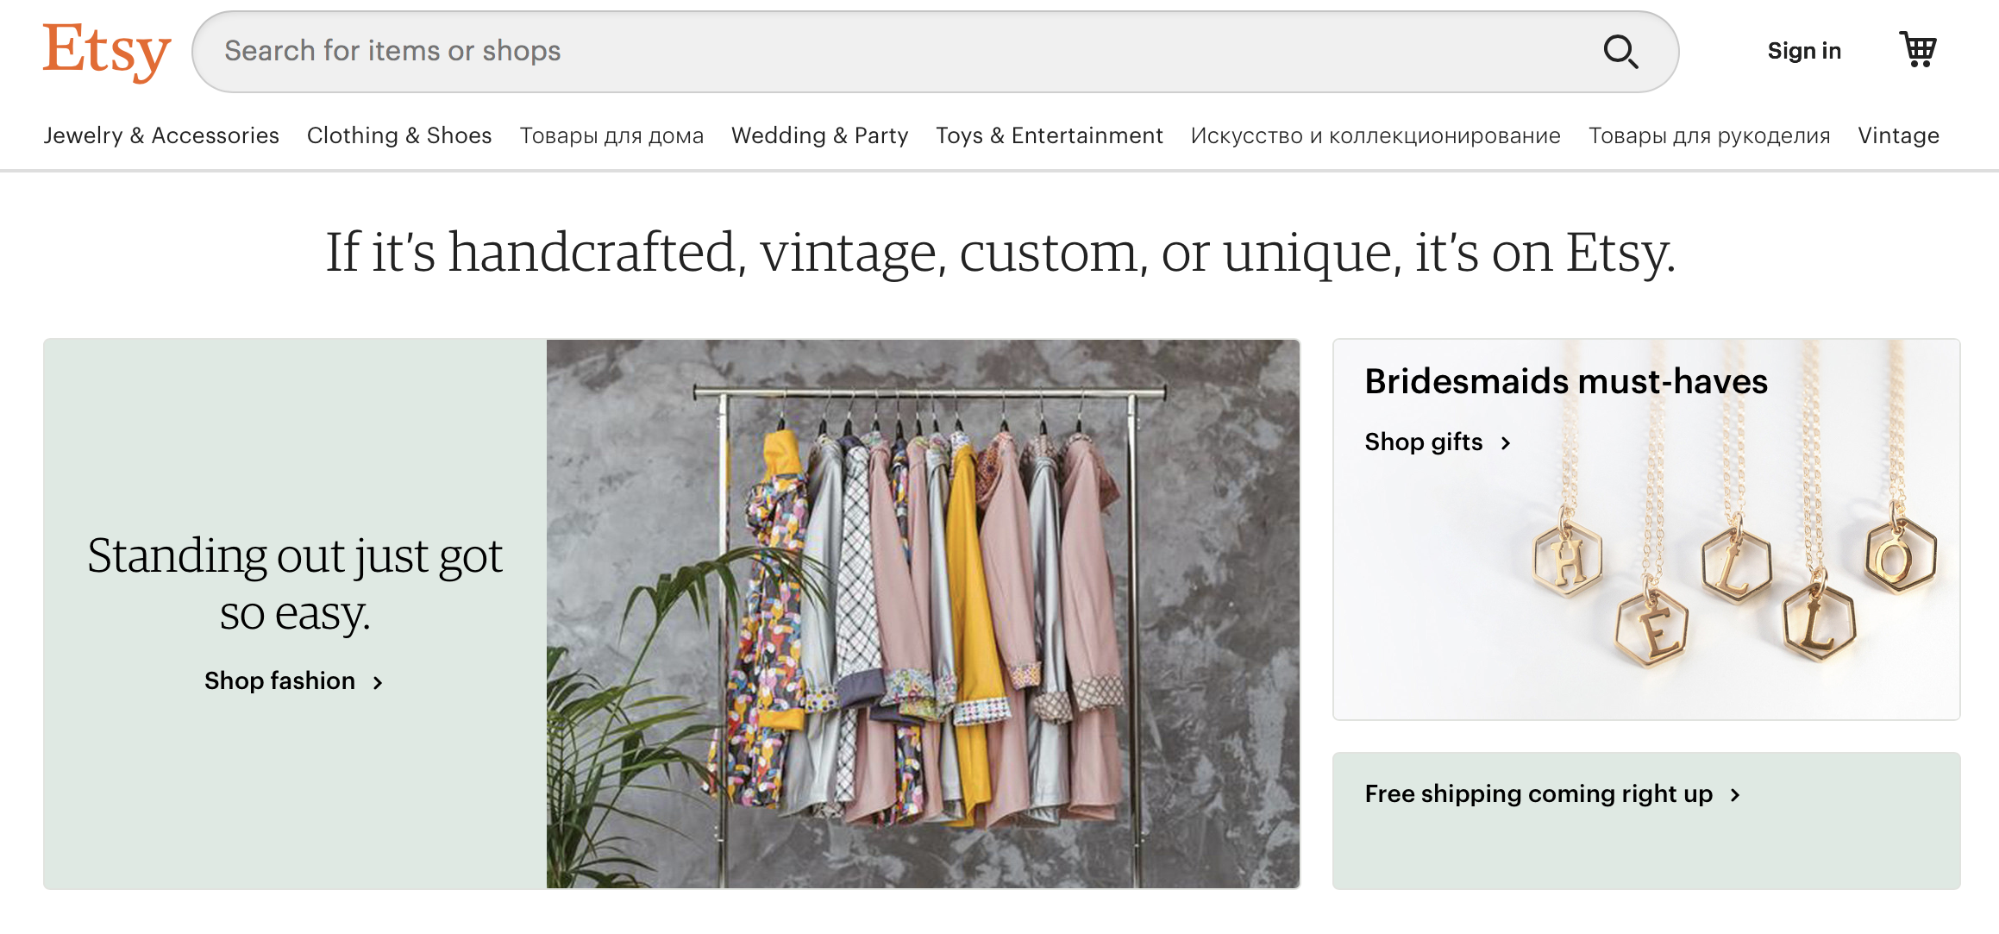This screenshot has height=934, width=1999.
Task: Open the Wedding & Party category
Action: 819,135
